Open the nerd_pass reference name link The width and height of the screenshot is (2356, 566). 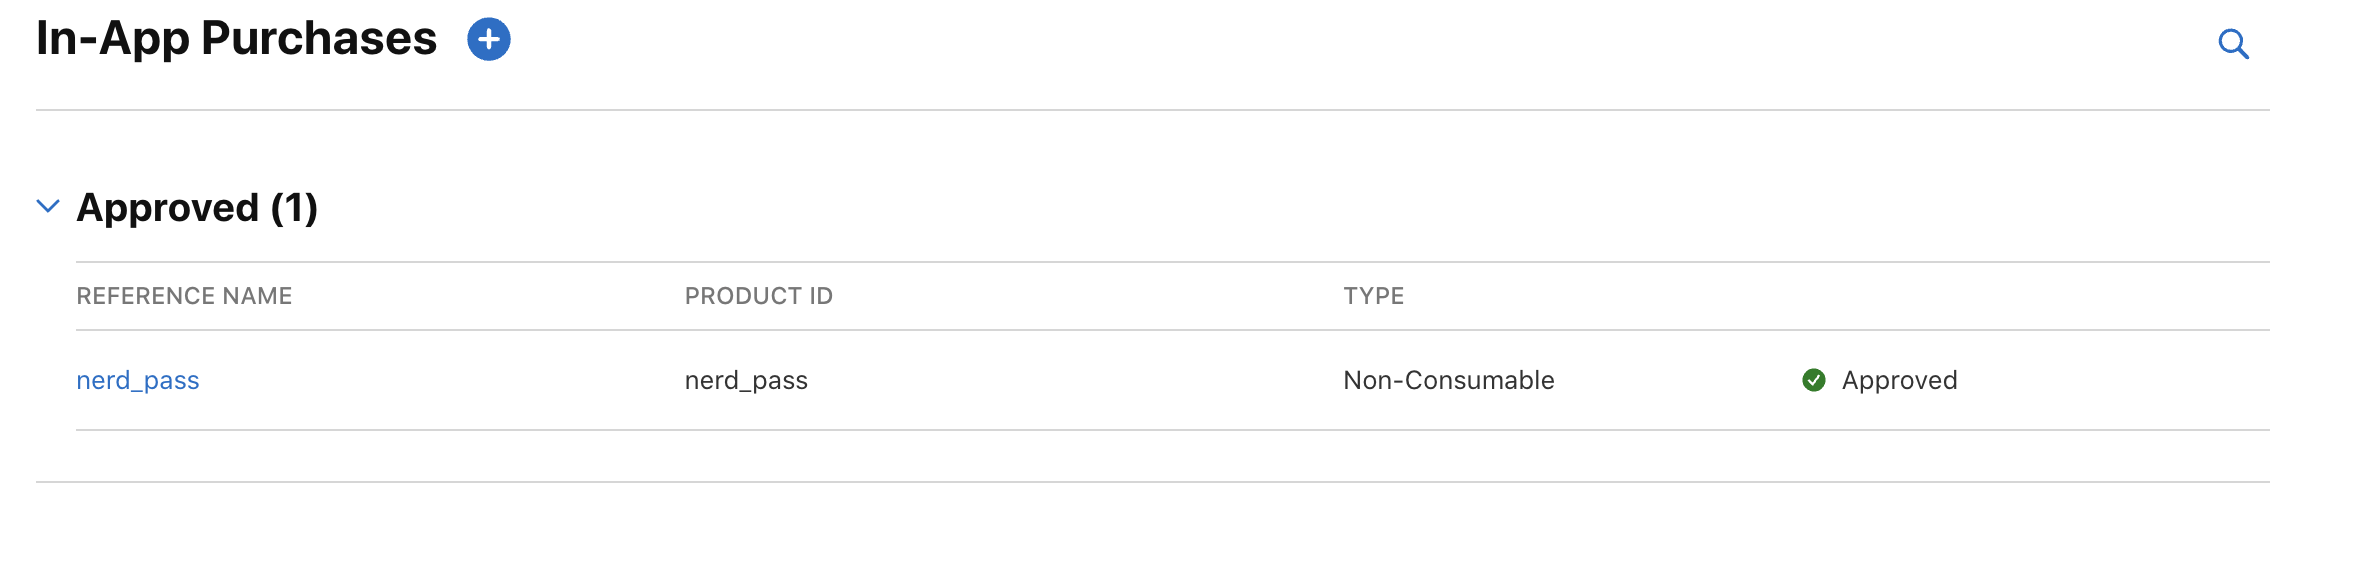tap(138, 381)
